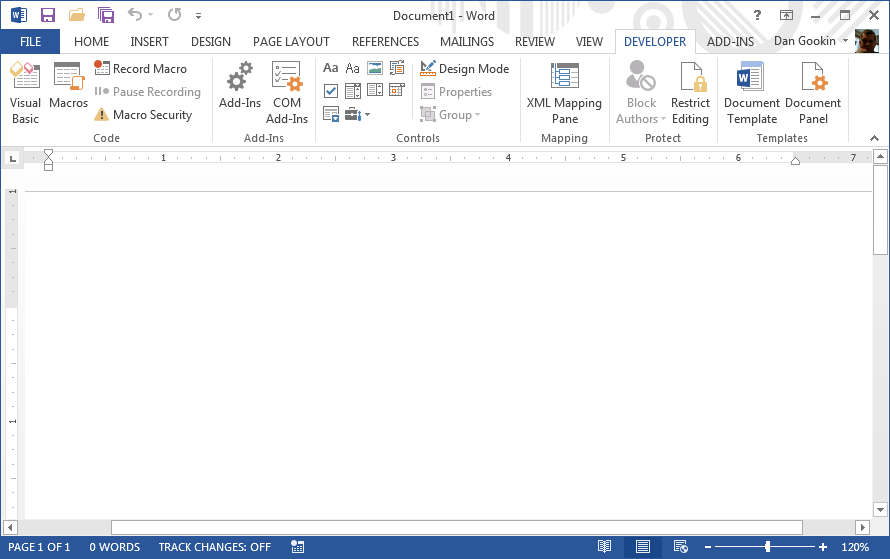
Task: Open Zoom dialog via 120% level
Action: 855,547
